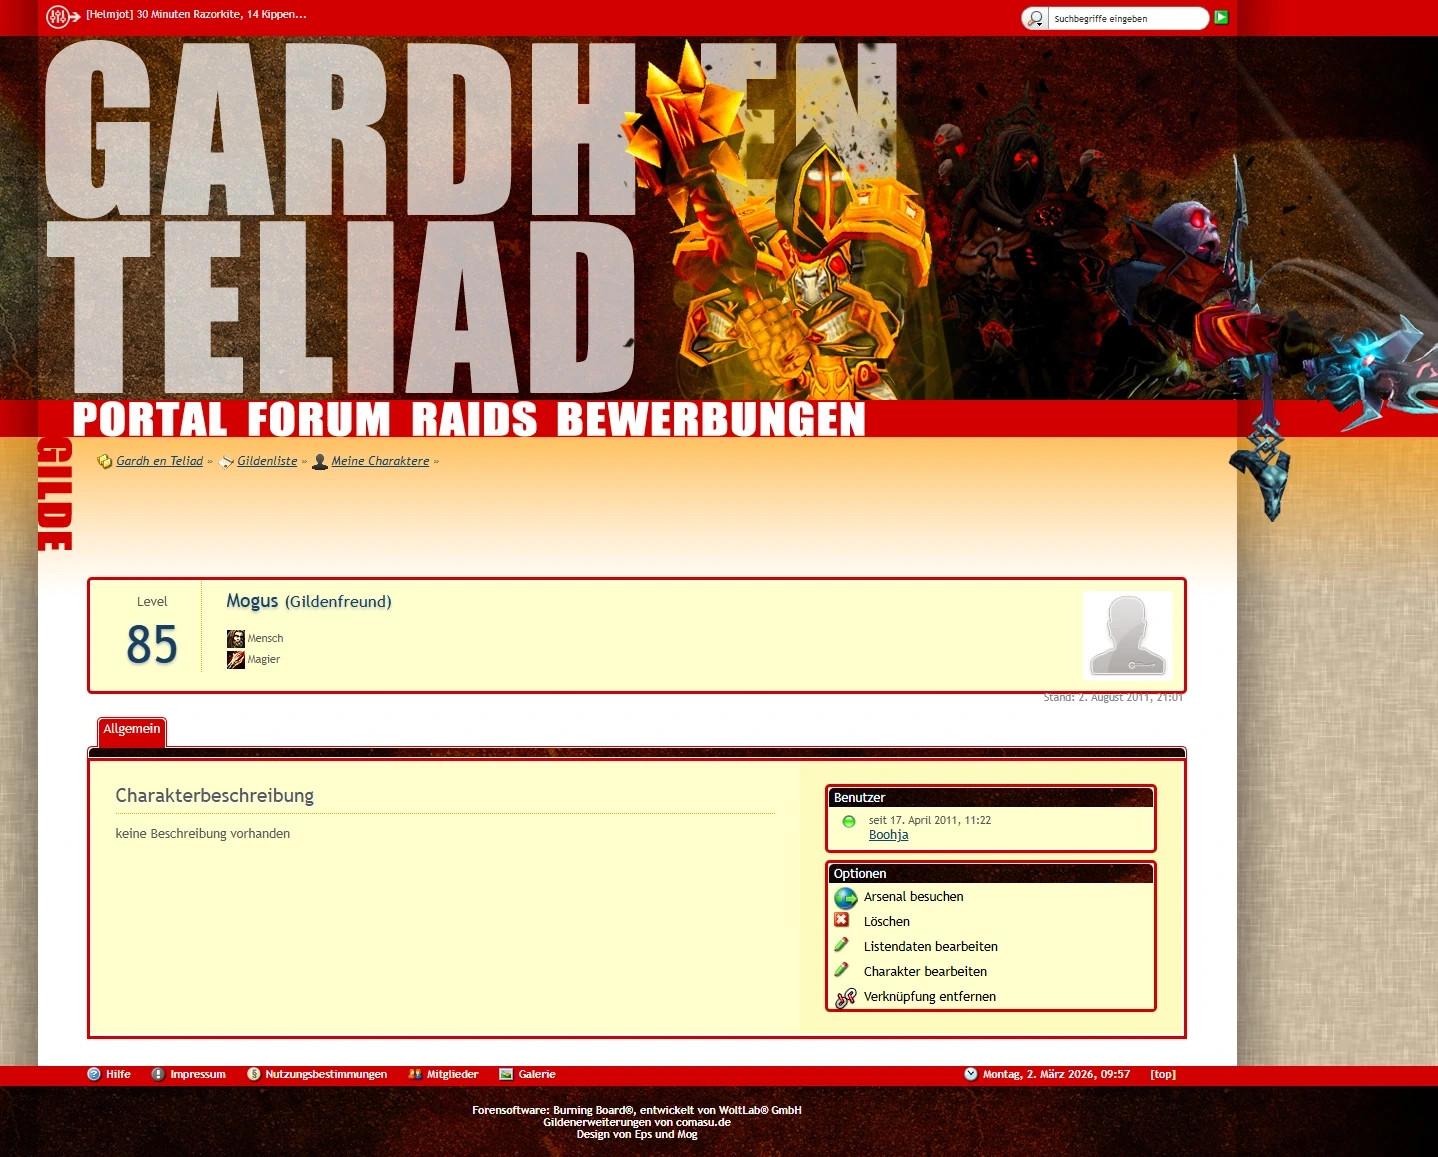
Task: Choose the Löschen option
Action: (x=887, y=922)
